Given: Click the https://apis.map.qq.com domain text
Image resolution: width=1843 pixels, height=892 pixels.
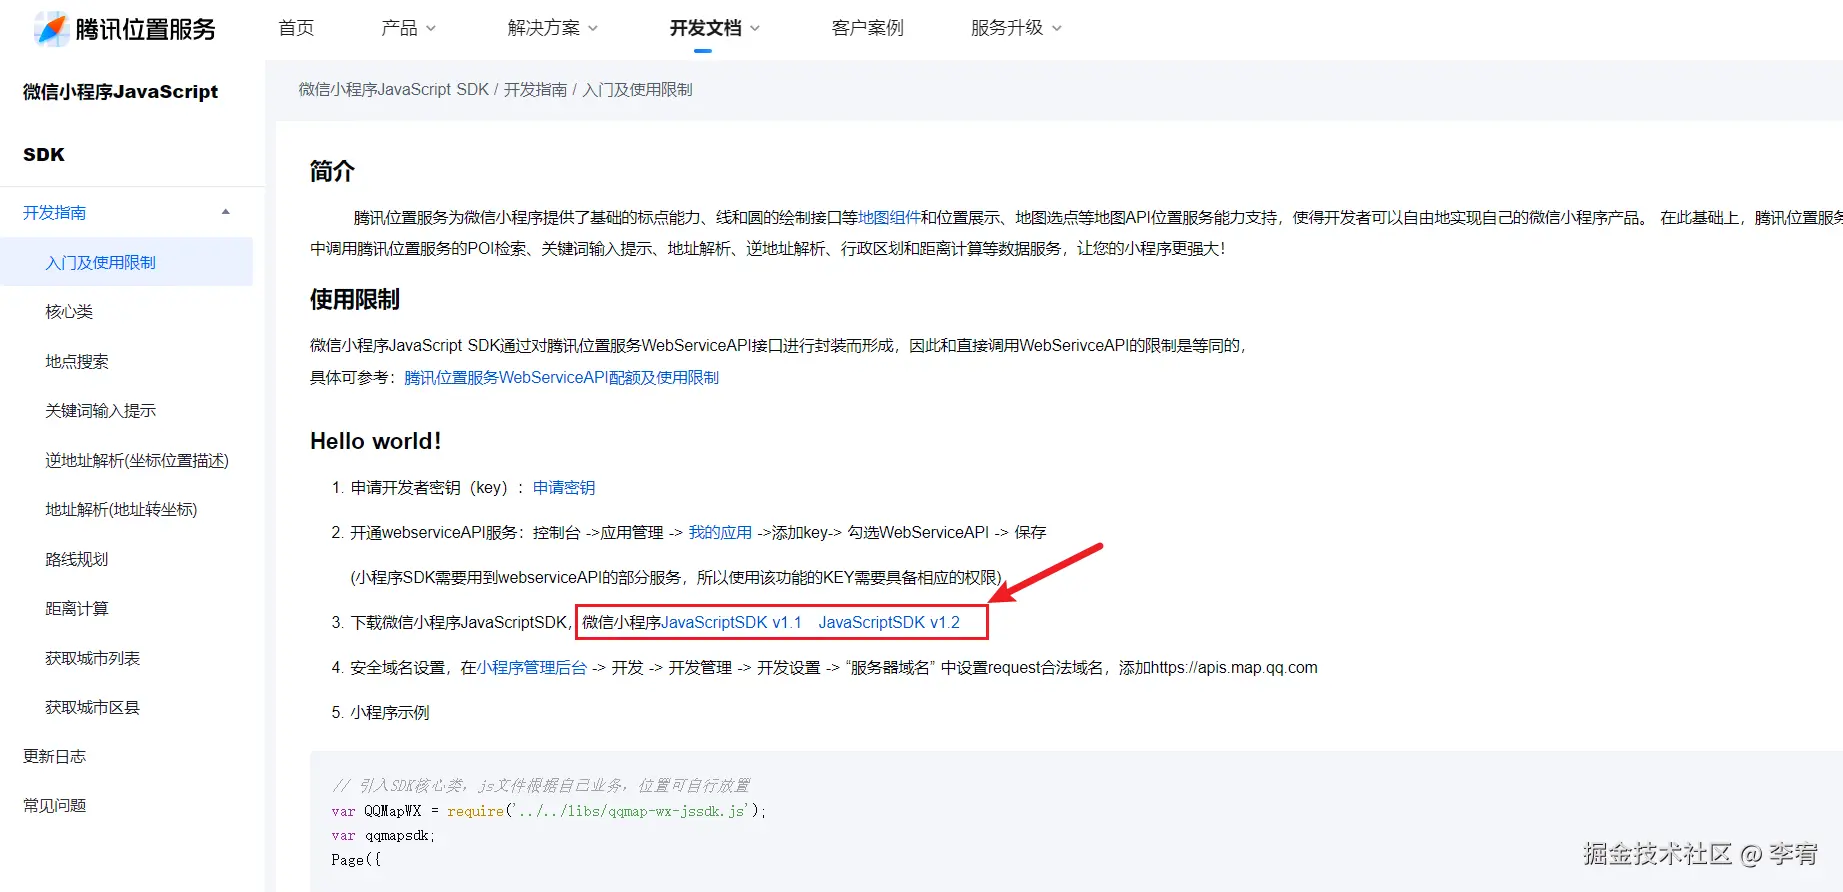Looking at the screenshot, I should click(x=1234, y=667).
